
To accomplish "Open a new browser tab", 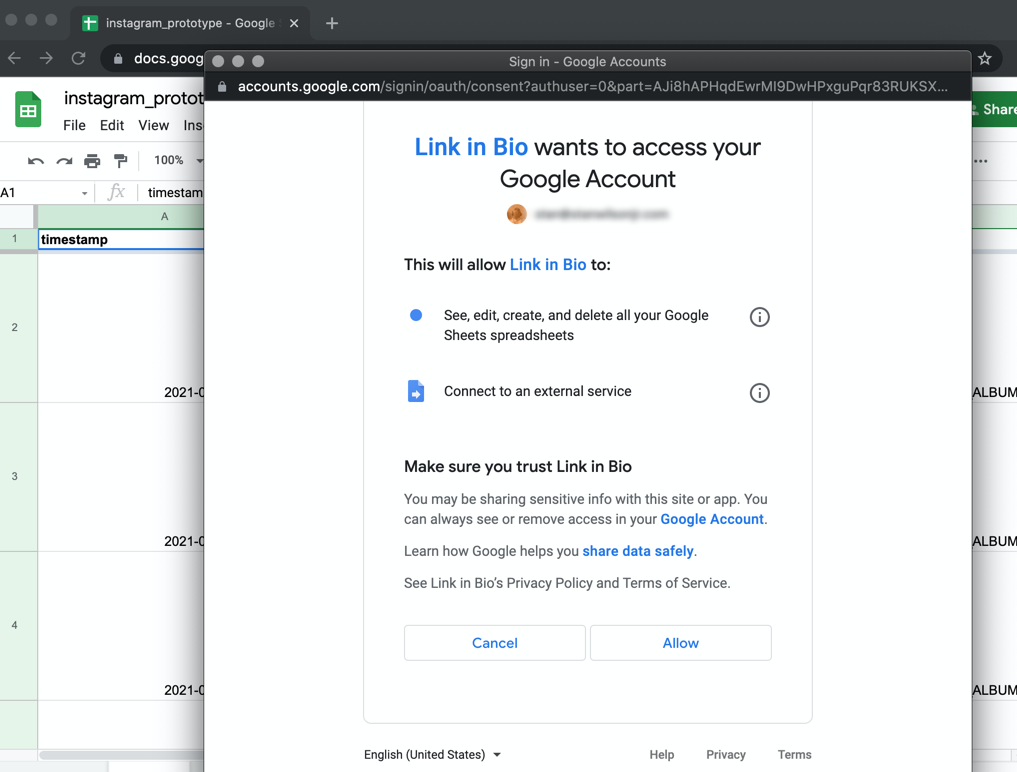I will point(332,23).
